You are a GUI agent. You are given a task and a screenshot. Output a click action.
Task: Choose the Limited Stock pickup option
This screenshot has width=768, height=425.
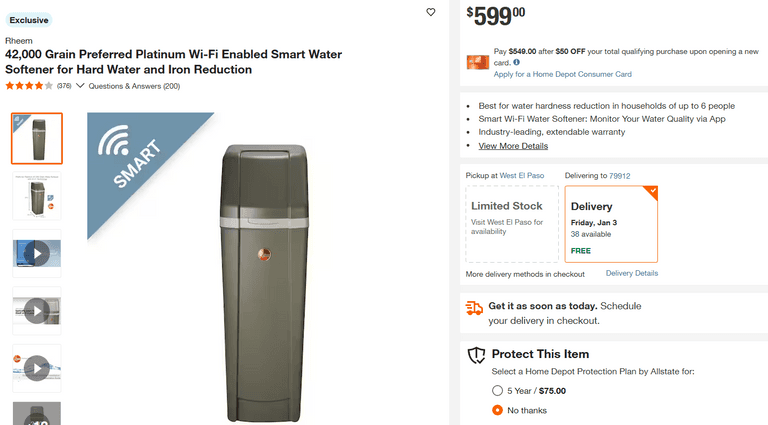point(512,223)
